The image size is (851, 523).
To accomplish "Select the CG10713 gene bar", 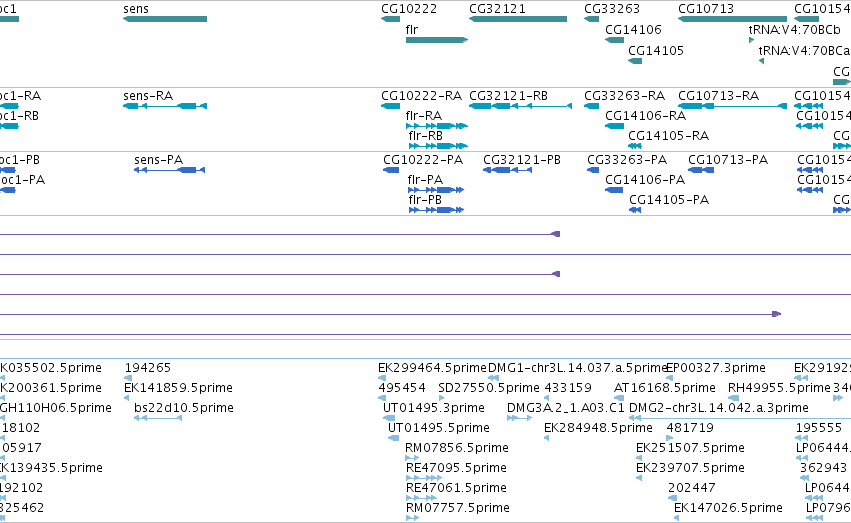I will (732, 19).
